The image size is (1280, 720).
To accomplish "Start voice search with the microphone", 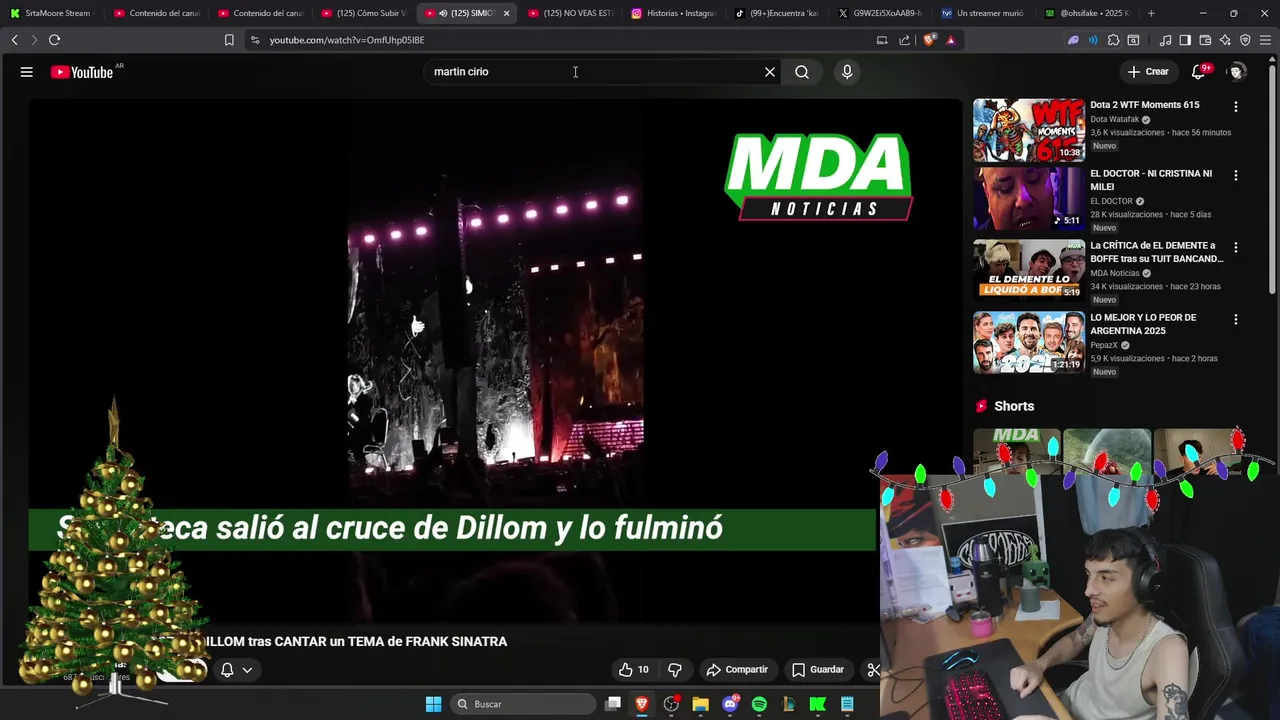I will pyautogui.click(x=847, y=72).
